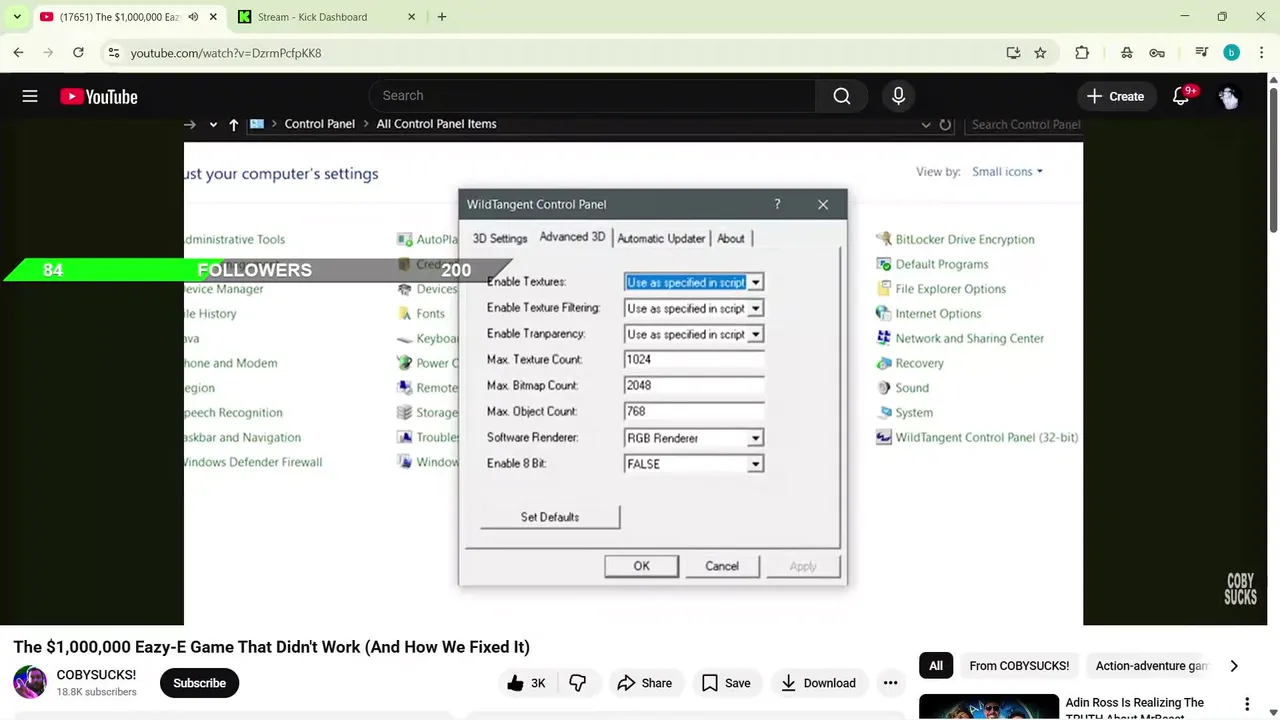Select 'From COBYSUCKS!' filter chip
The width and height of the screenshot is (1280, 720).
(x=1019, y=666)
